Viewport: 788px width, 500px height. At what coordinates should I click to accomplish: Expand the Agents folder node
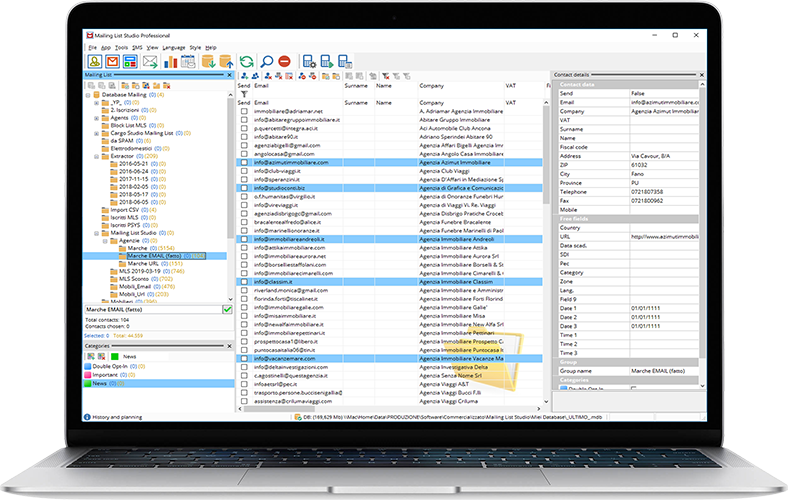click(x=96, y=118)
